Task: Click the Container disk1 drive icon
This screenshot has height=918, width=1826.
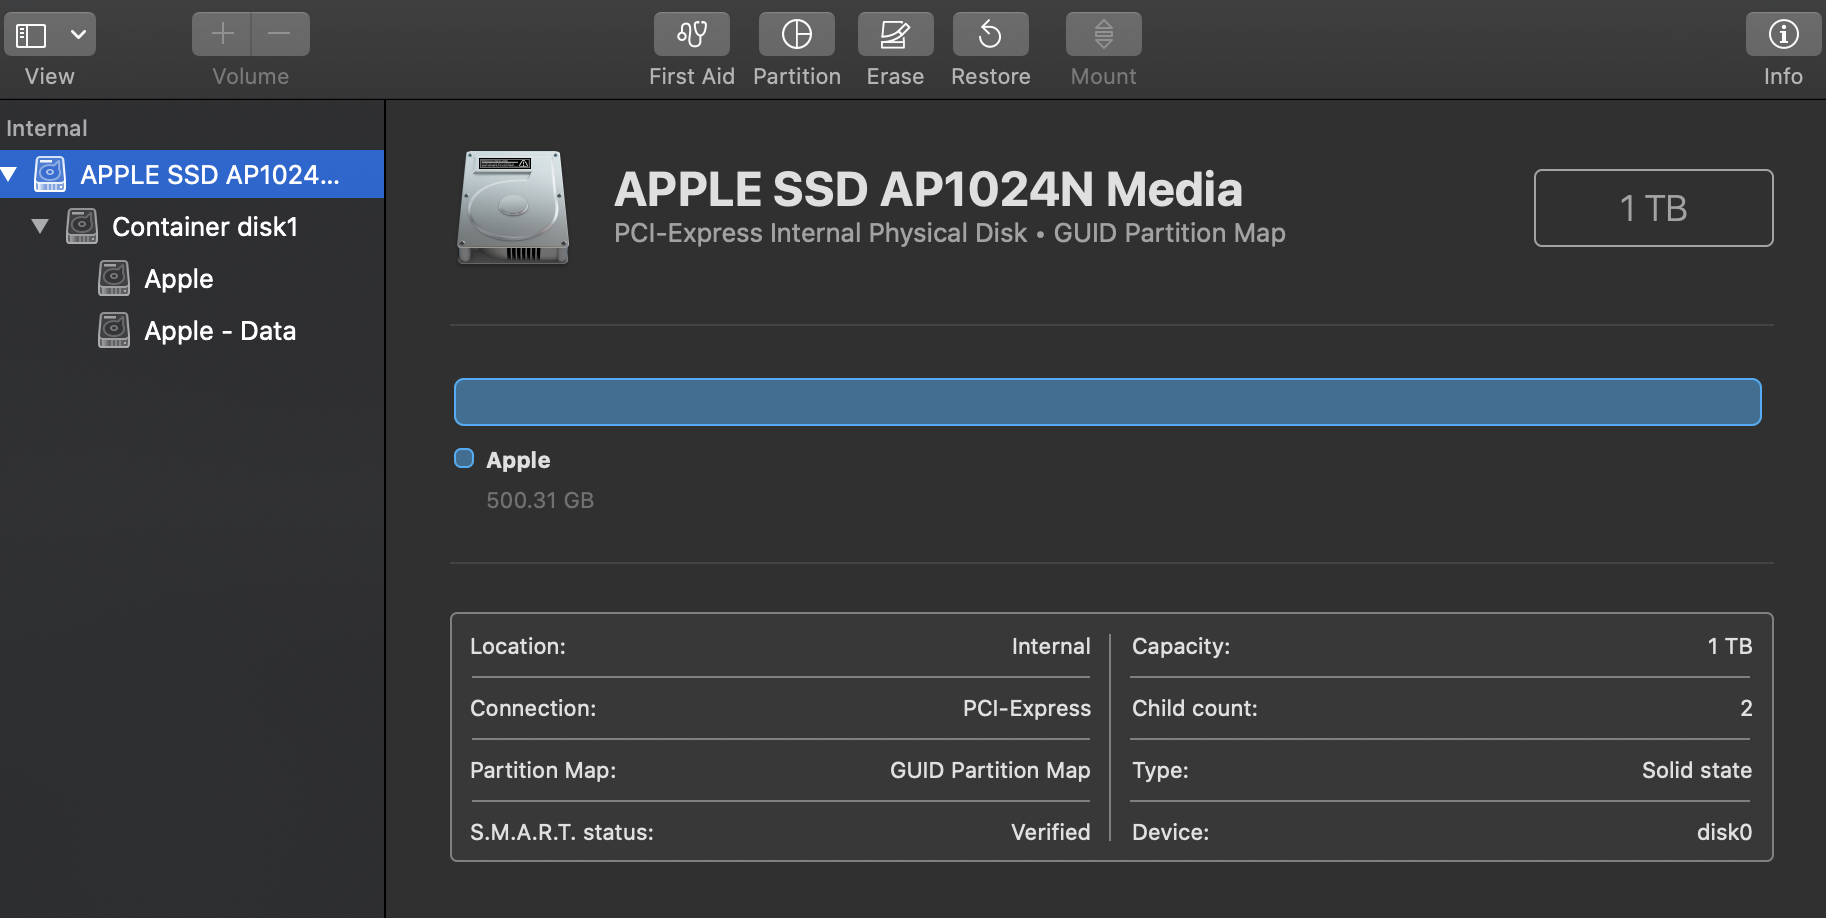Action: (x=82, y=226)
